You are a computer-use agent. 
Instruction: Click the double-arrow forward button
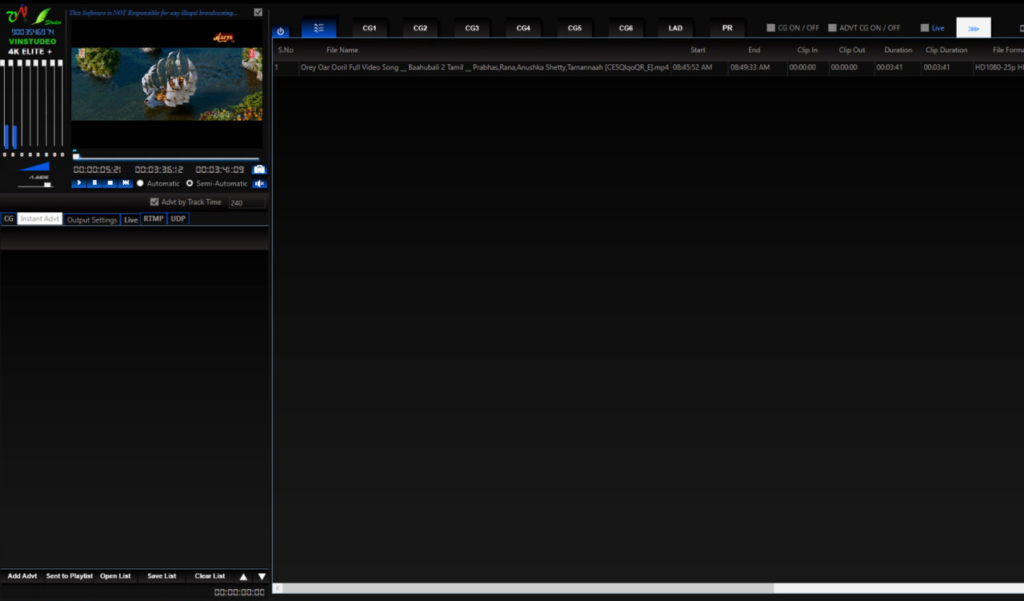(x=973, y=28)
